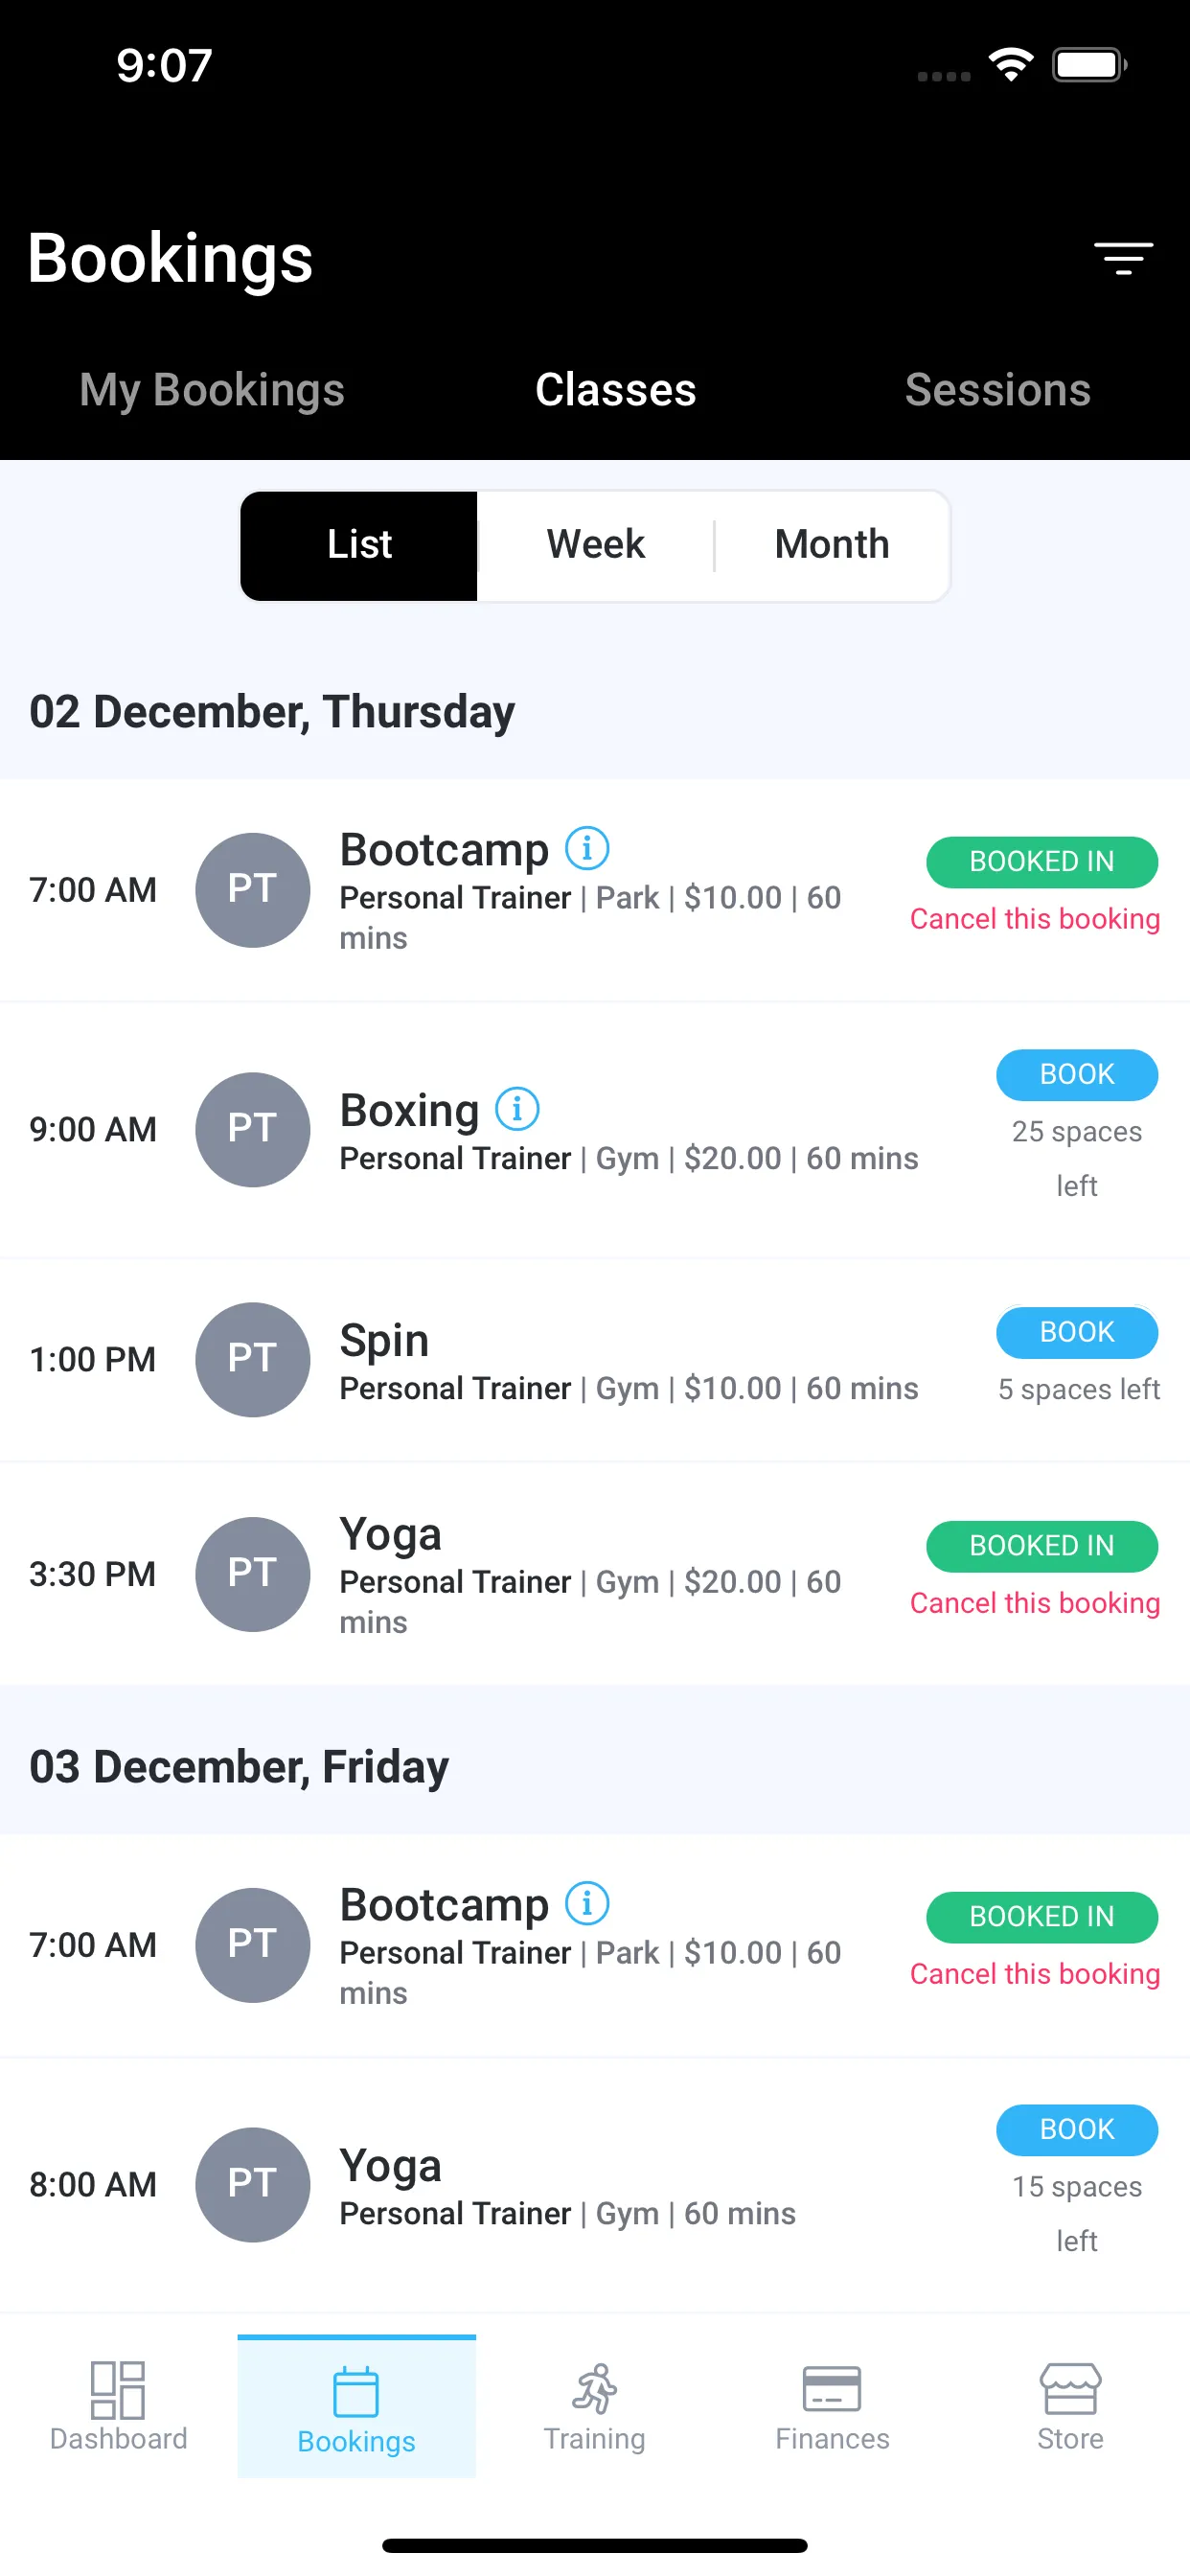The width and height of the screenshot is (1190, 2576).
Task: Tap info icon next to Thursday Bootcamp
Action: 587,849
